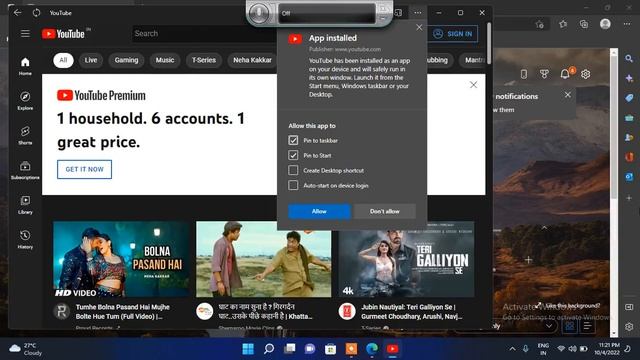Viewport: 640px width, 360px height.
Task: Select the Gaming filter chip
Action: (126, 60)
